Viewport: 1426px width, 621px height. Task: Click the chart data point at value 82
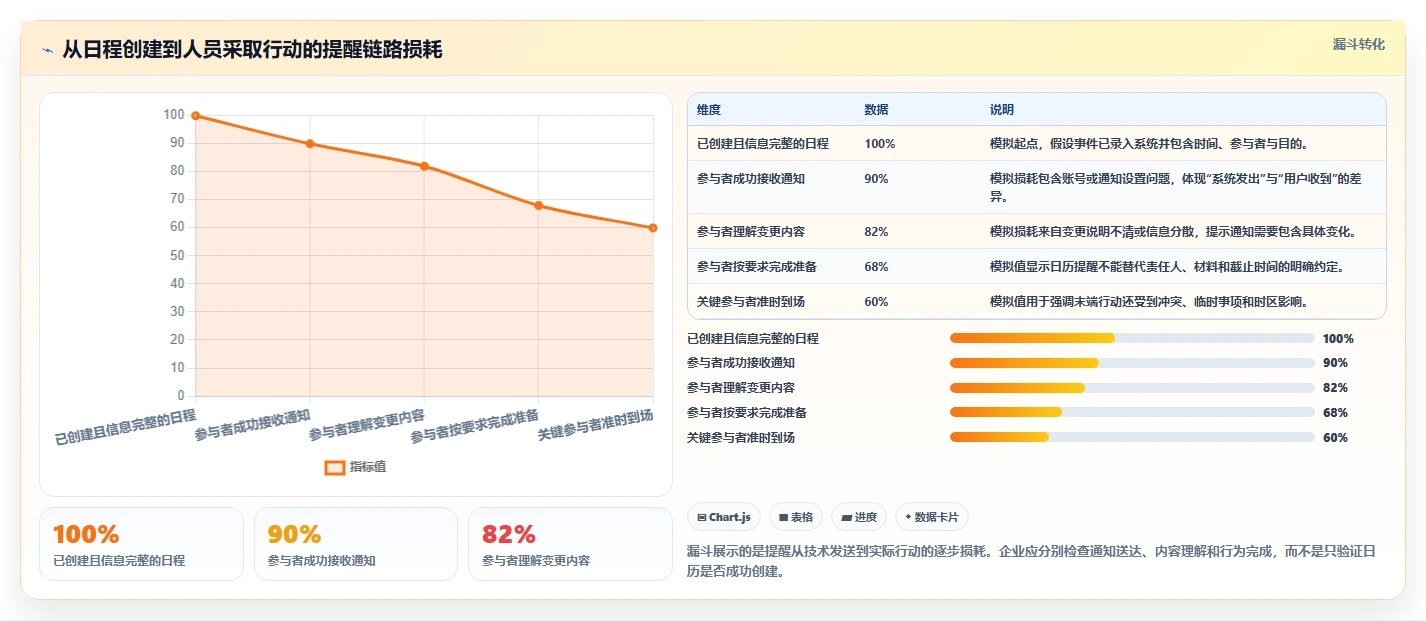[x=424, y=166]
